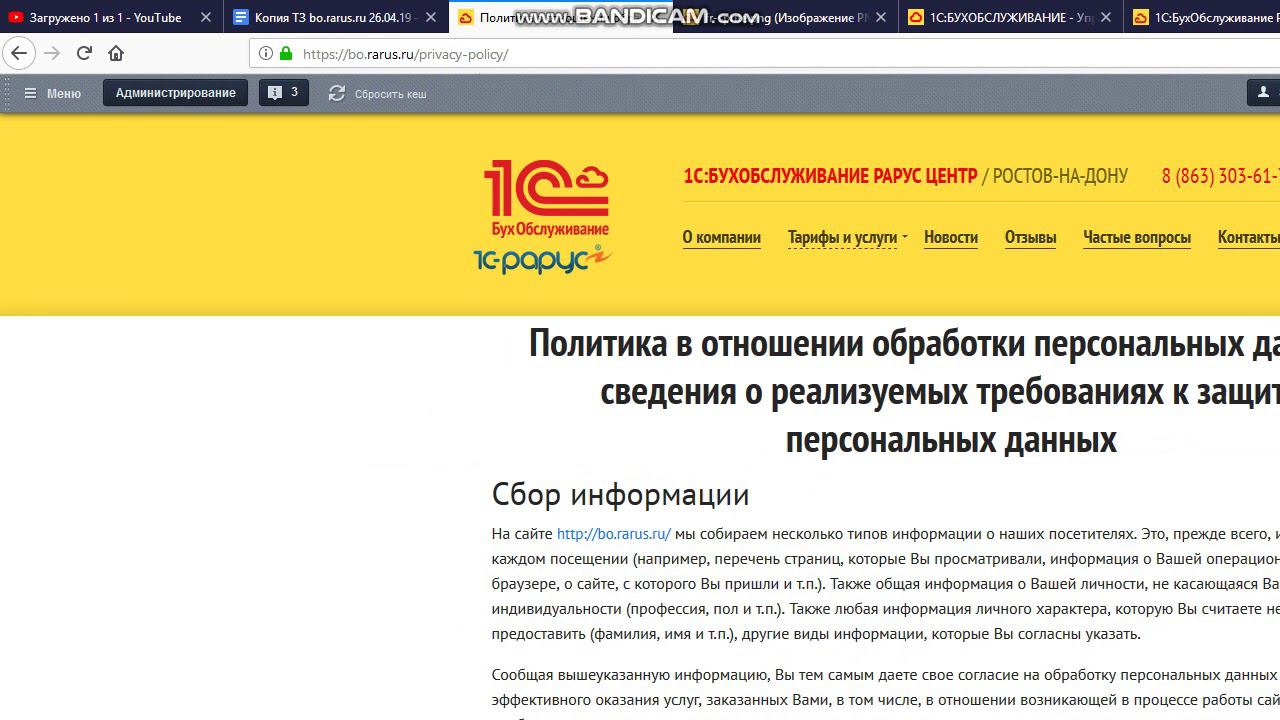Reload the current page

tap(85, 54)
